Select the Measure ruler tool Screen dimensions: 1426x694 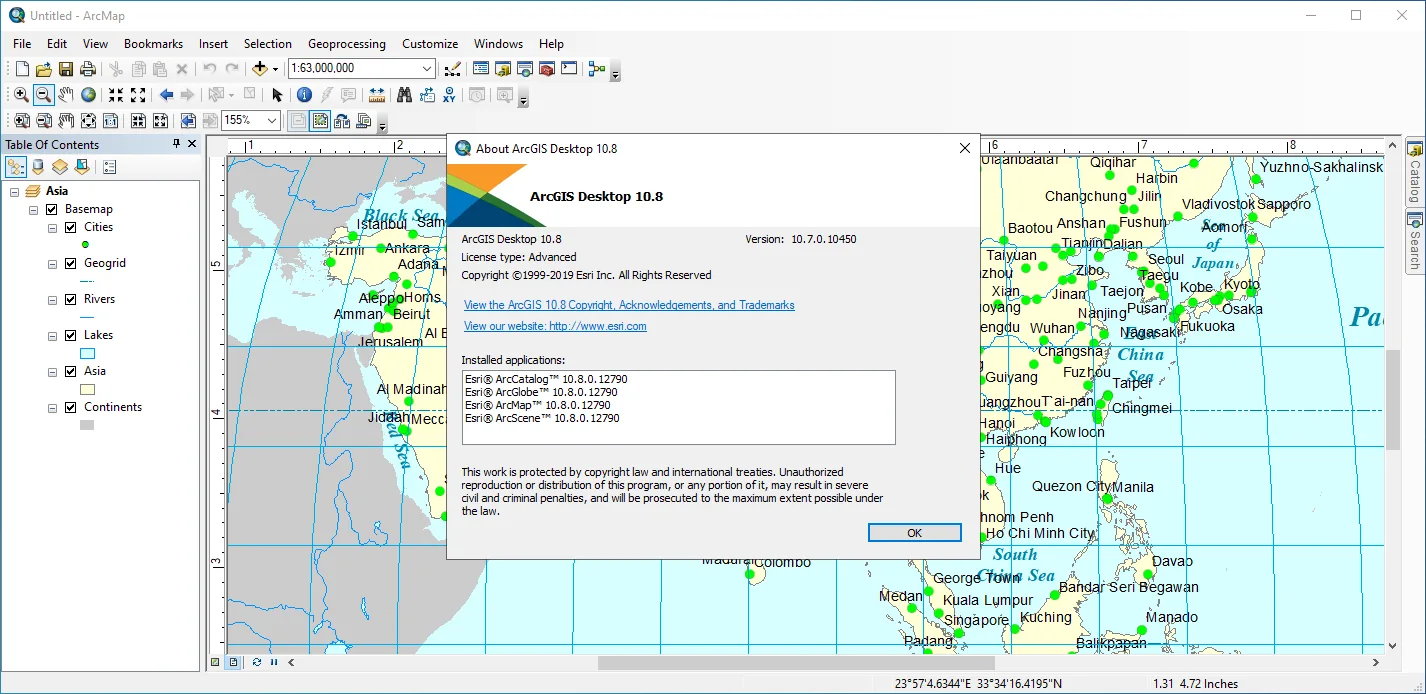pos(377,95)
